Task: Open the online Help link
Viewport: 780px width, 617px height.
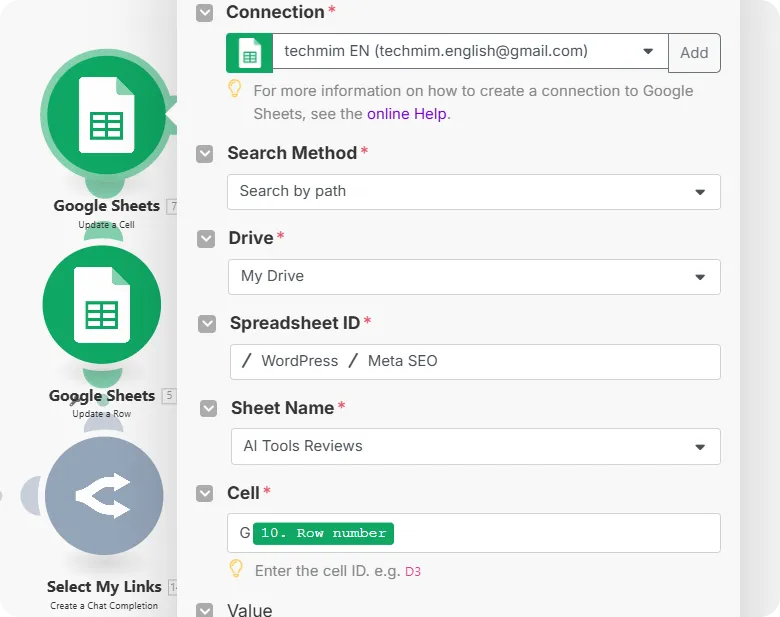Action: (x=406, y=114)
